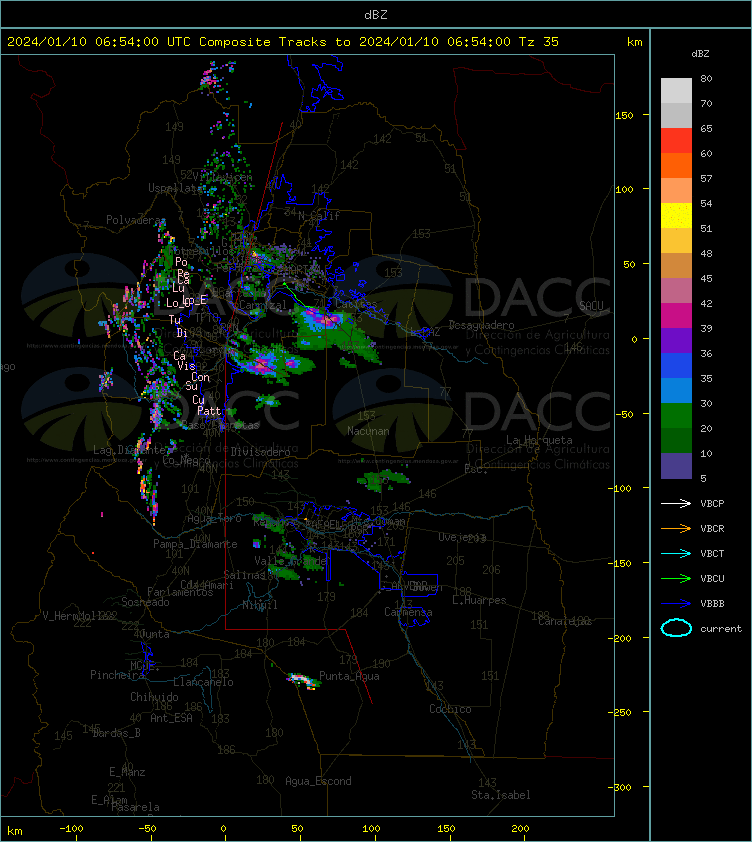Pick the dark orange 60 dBZ color band
This screenshot has width=752, height=842.
coord(676,165)
